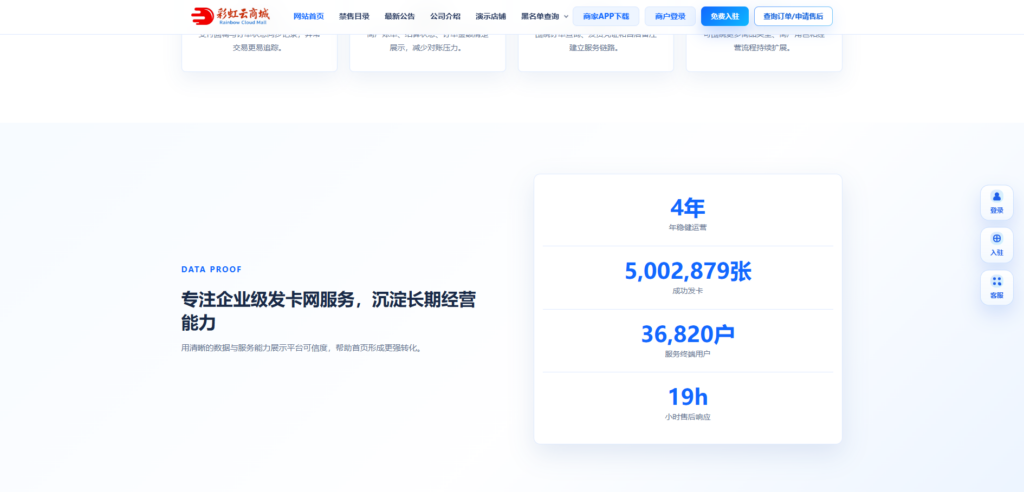Click the 4年 statistic value
Image resolution: width=1024 pixels, height=492 pixels.
[688, 208]
